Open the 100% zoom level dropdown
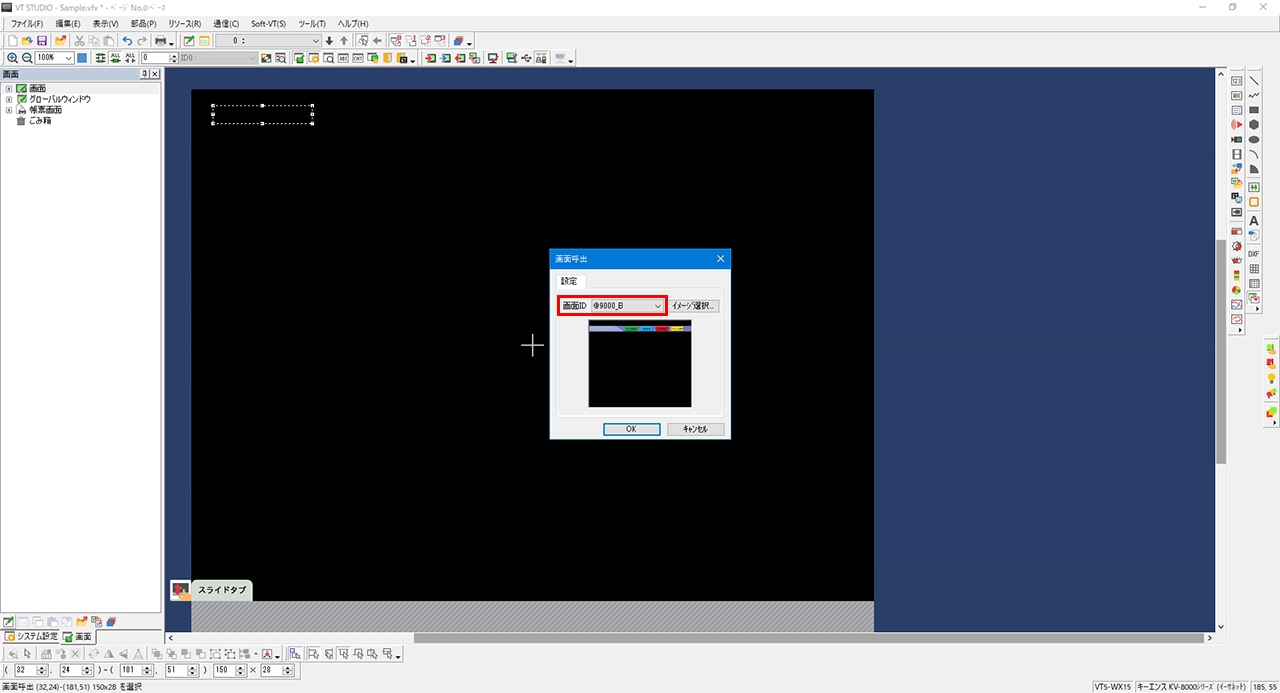The image size is (1280, 693). (68, 58)
